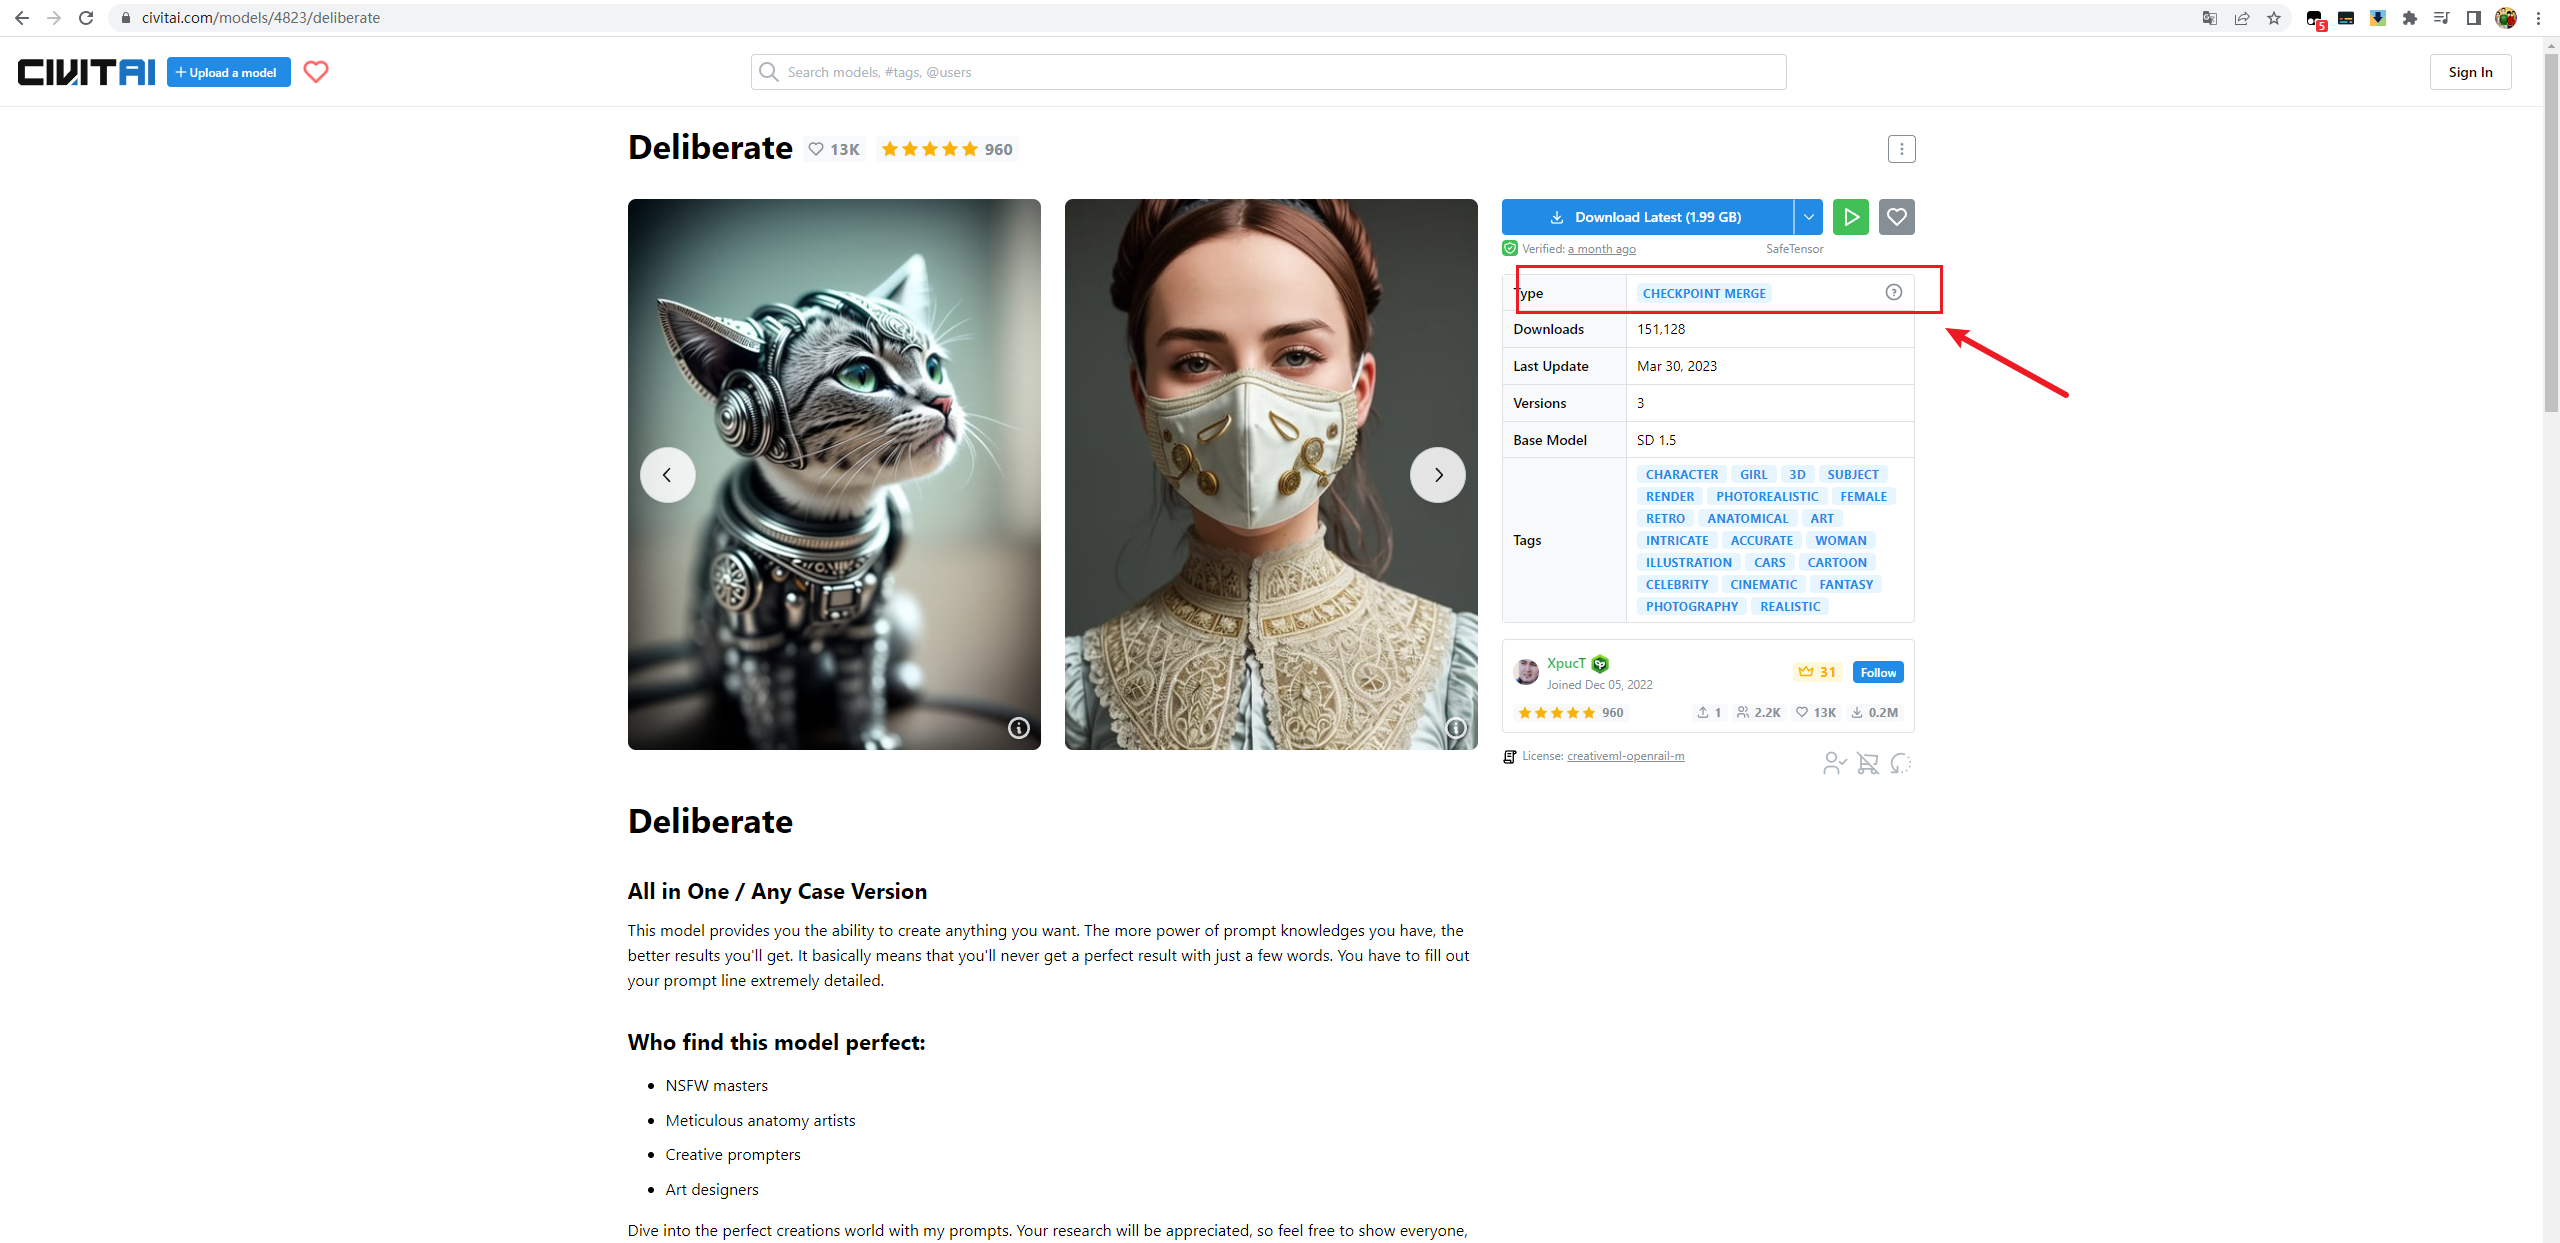This screenshot has height=1243, width=2560.
Task: Click the Mar 30, 2023 last update value
Action: 1677,367
